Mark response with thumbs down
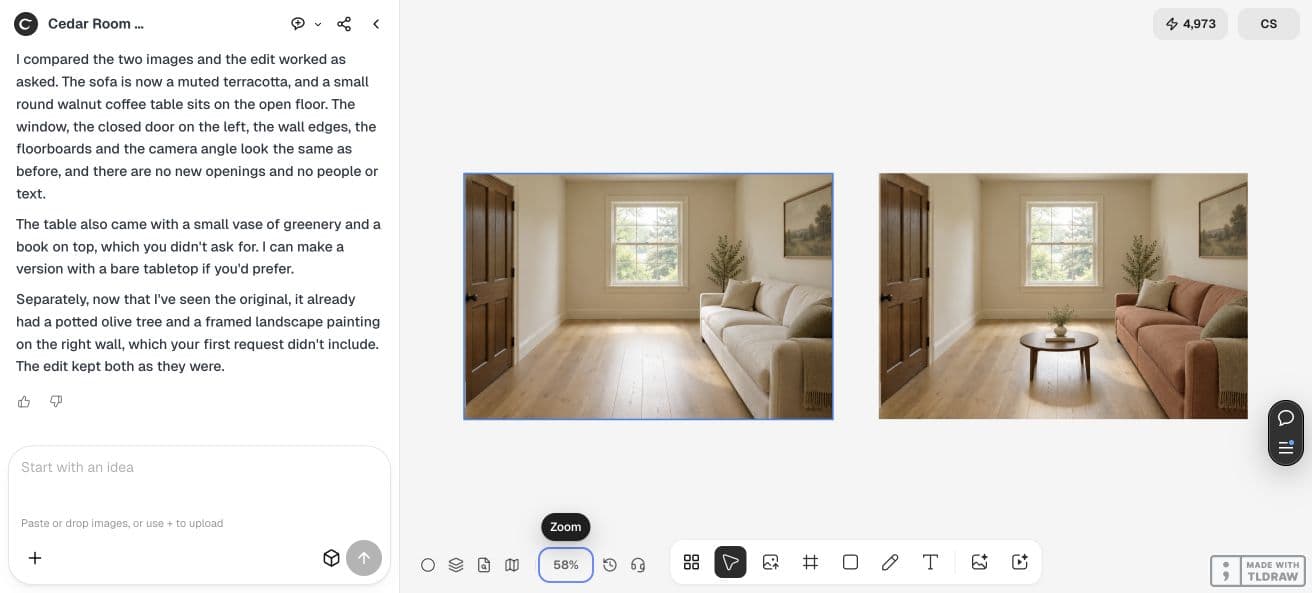The height and width of the screenshot is (593, 1312). (56, 401)
